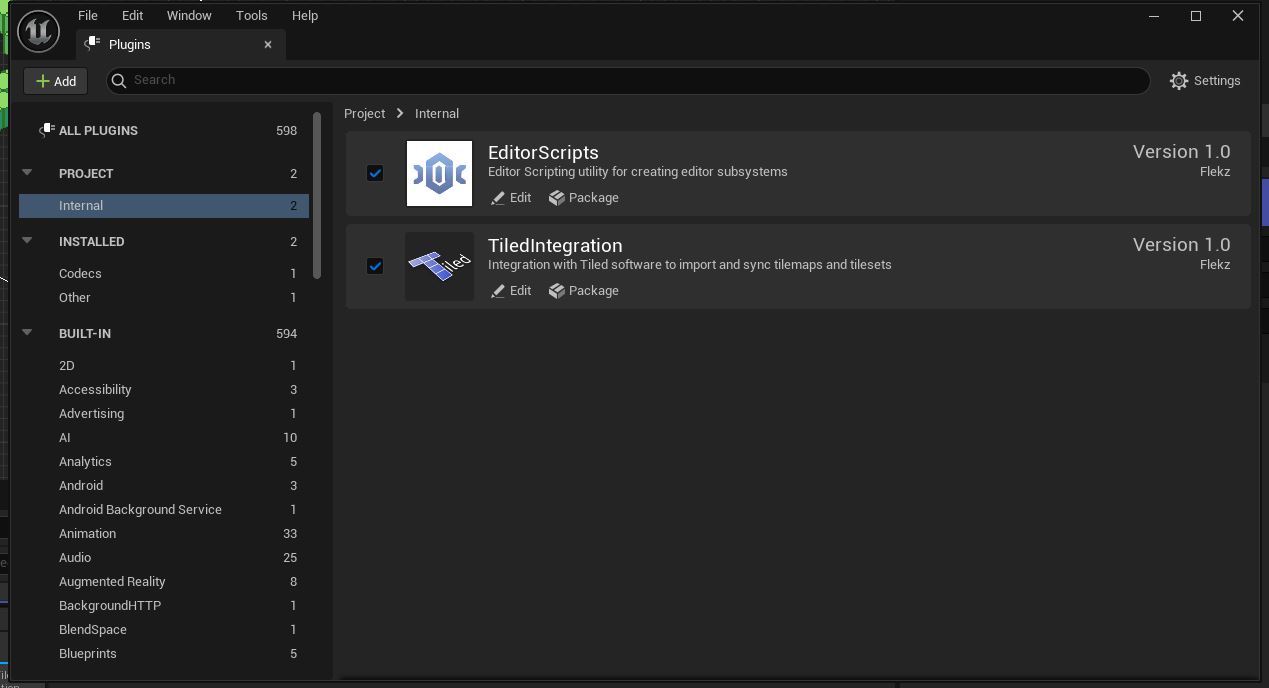Click Edit for TiledIntegration plugin
Screen dimensions: 1269x688
click(x=511, y=291)
